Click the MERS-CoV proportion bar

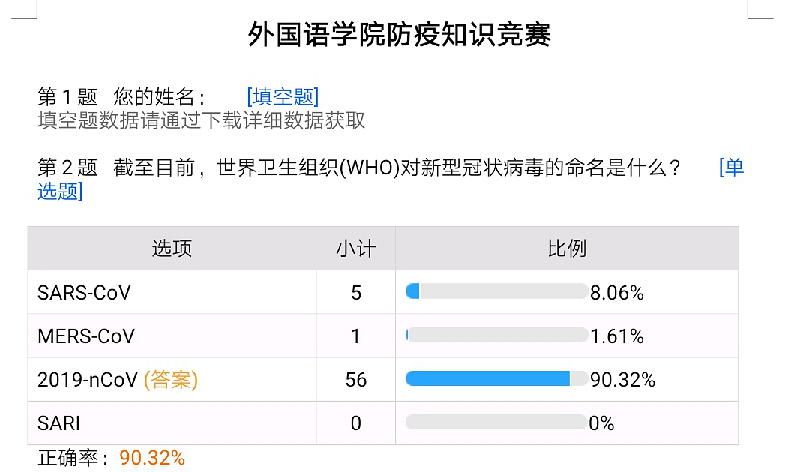(x=496, y=336)
